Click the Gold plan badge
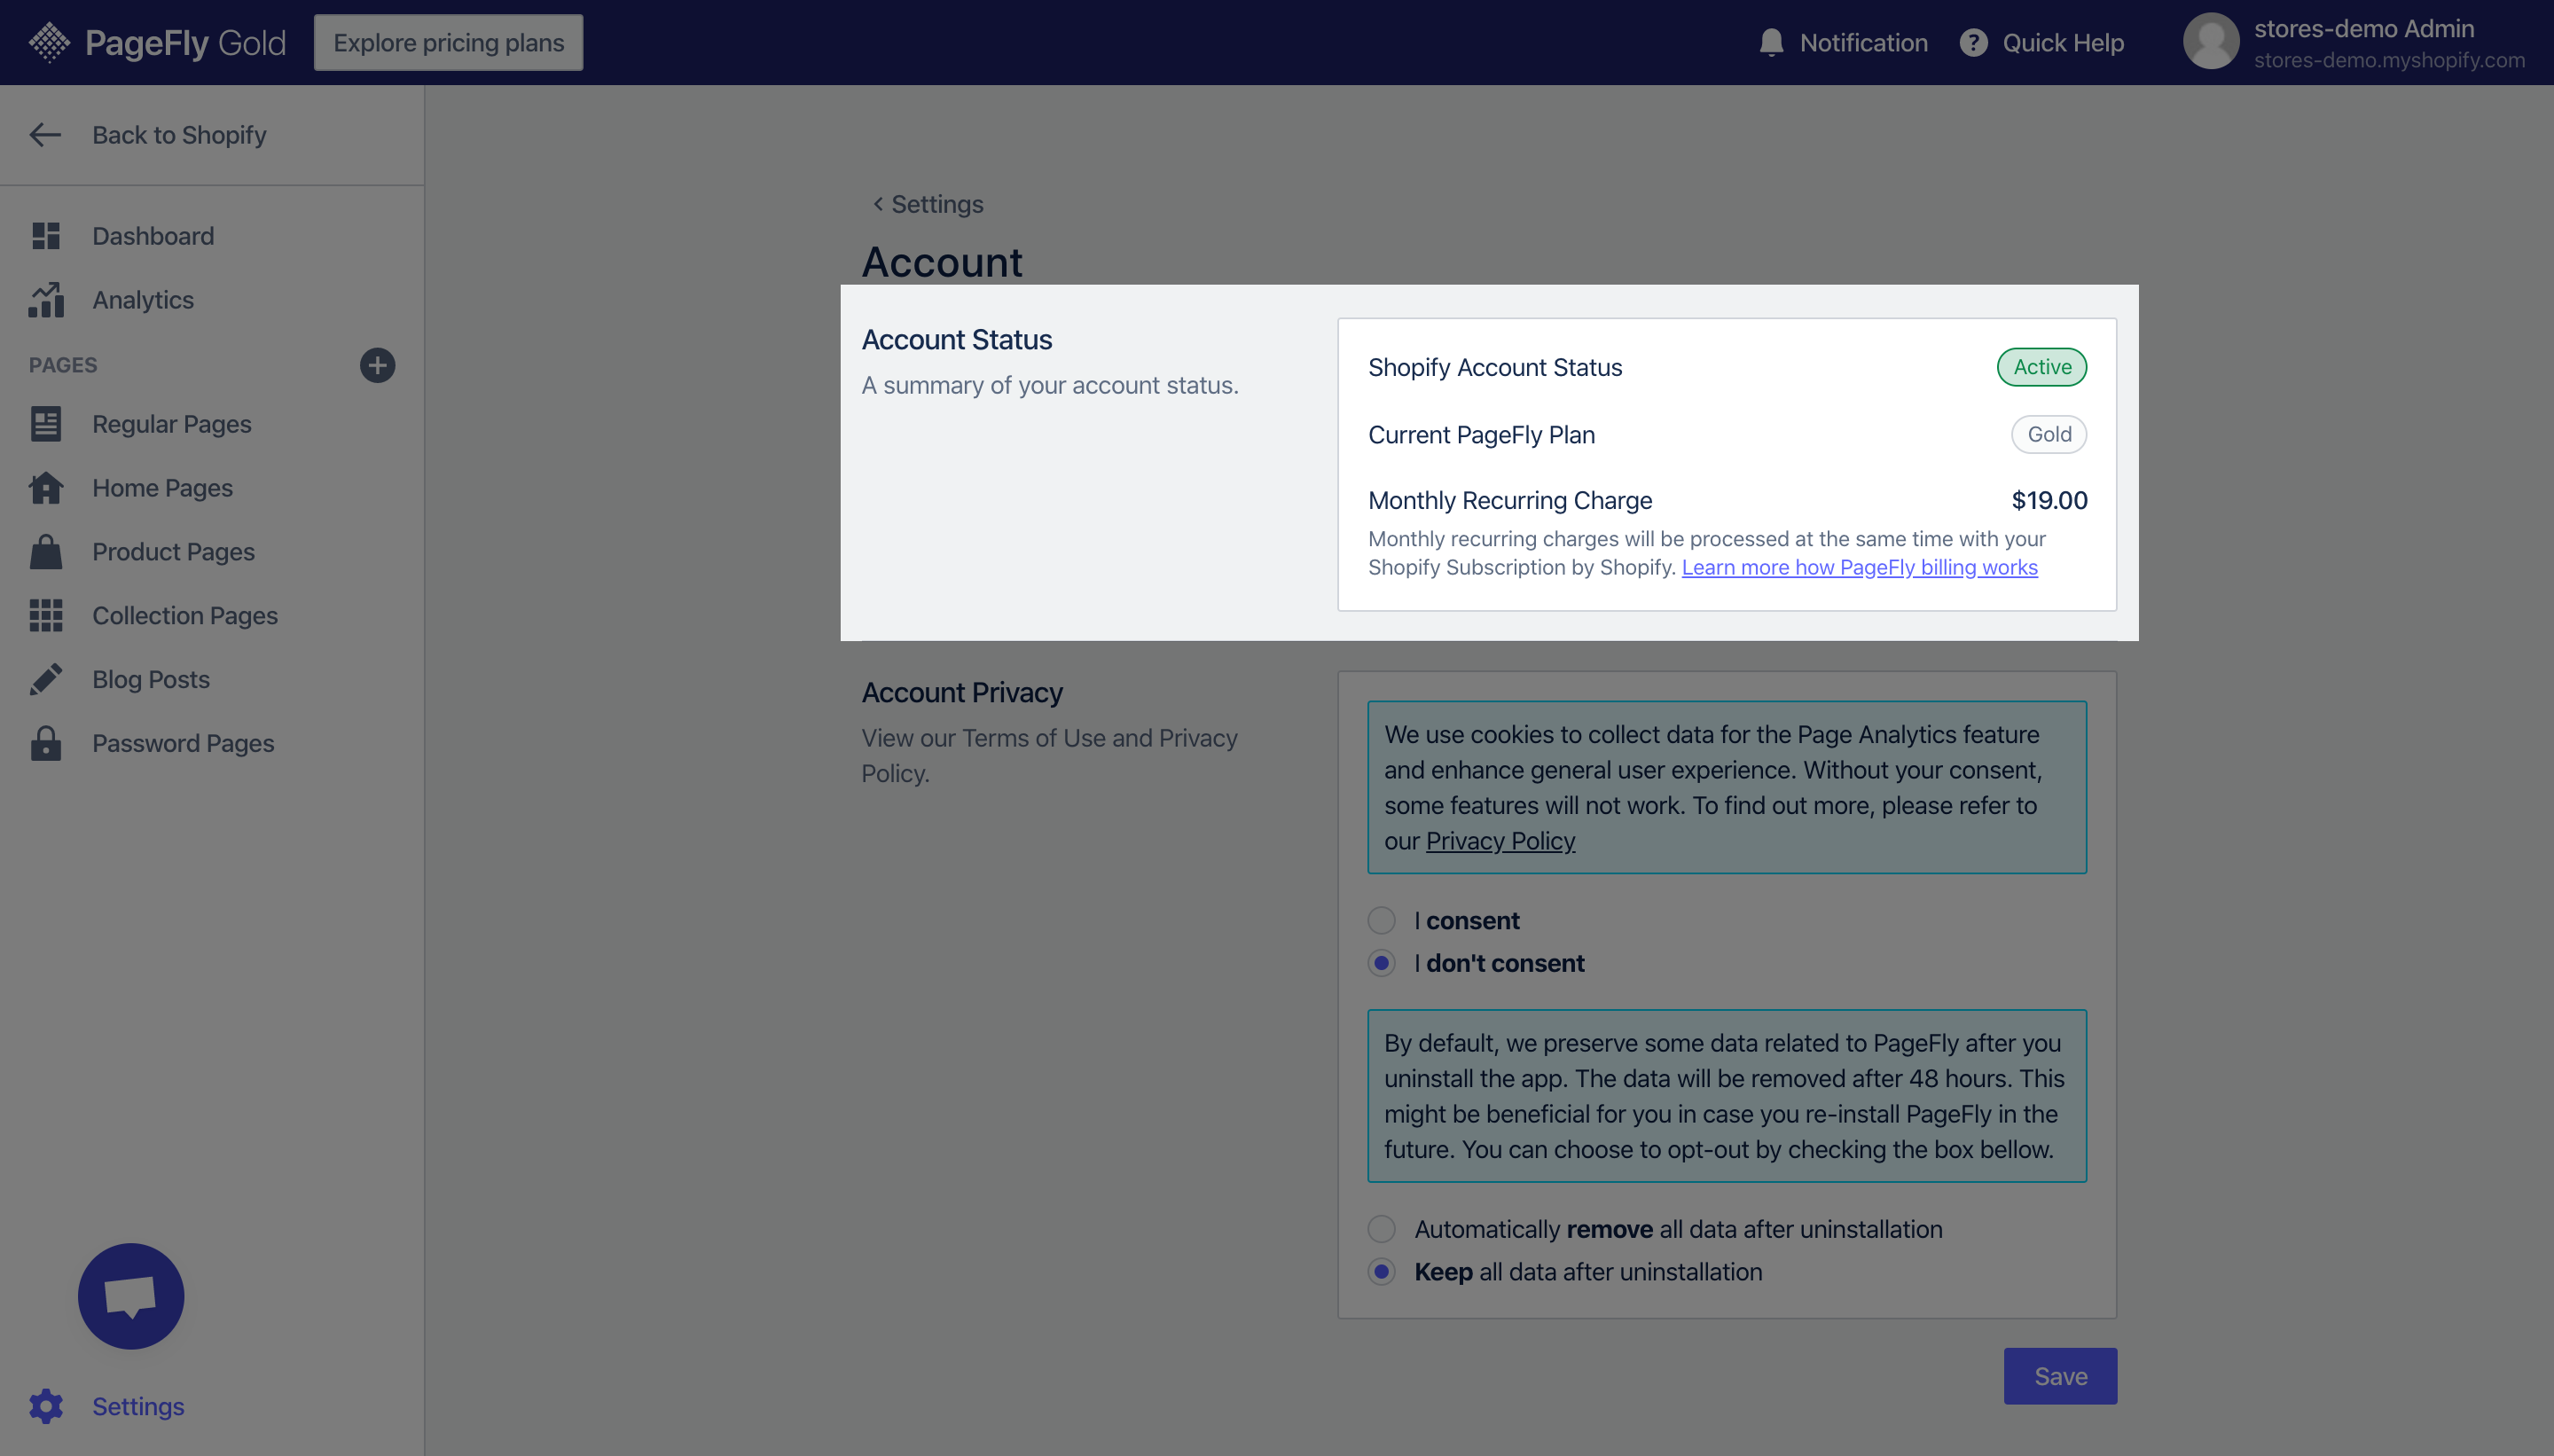This screenshot has width=2554, height=1456. [x=2049, y=434]
